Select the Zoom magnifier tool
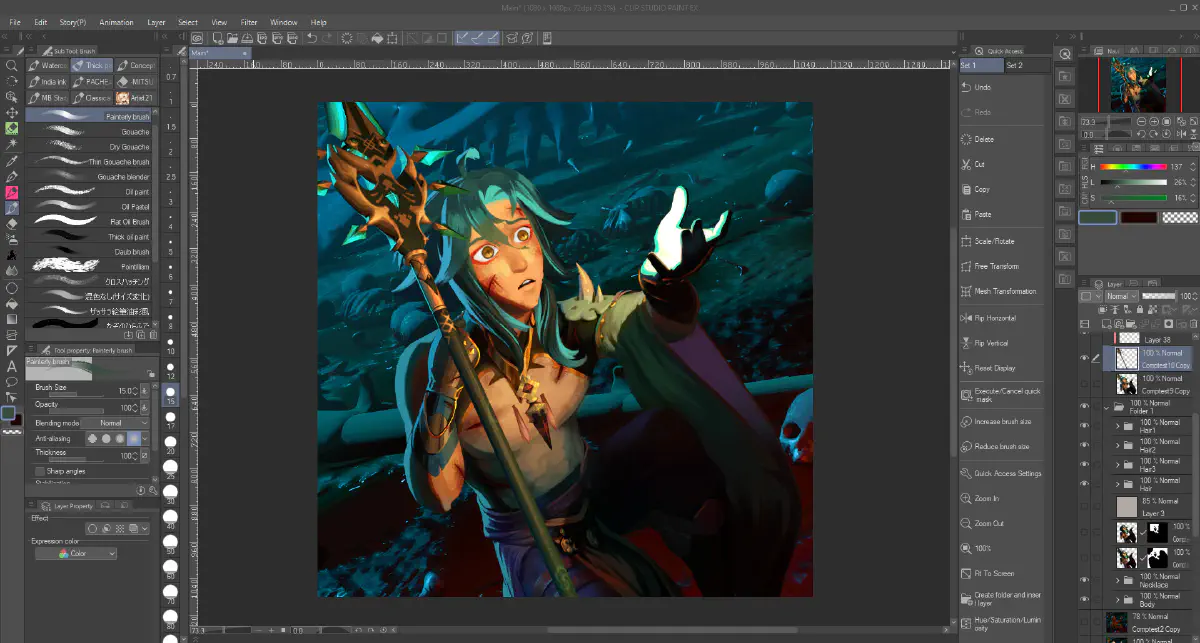Viewport: 1200px width, 643px height. (x=11, y=65)
